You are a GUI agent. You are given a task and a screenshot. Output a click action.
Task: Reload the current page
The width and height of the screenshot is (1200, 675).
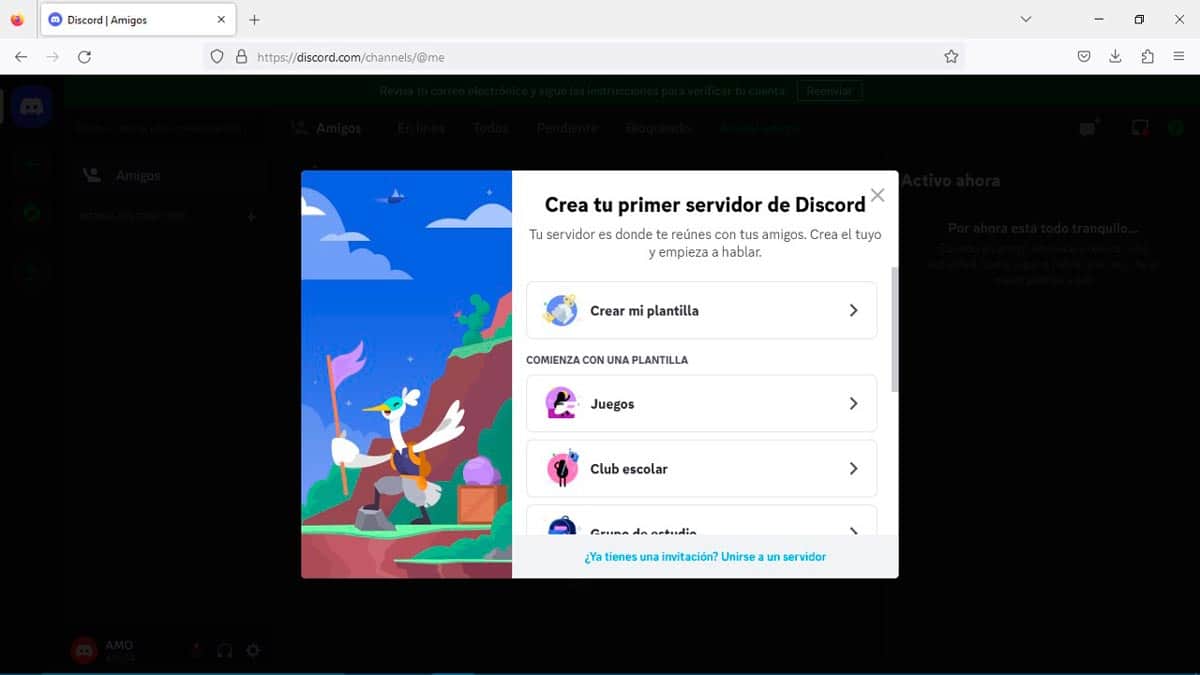click(85, 57)
